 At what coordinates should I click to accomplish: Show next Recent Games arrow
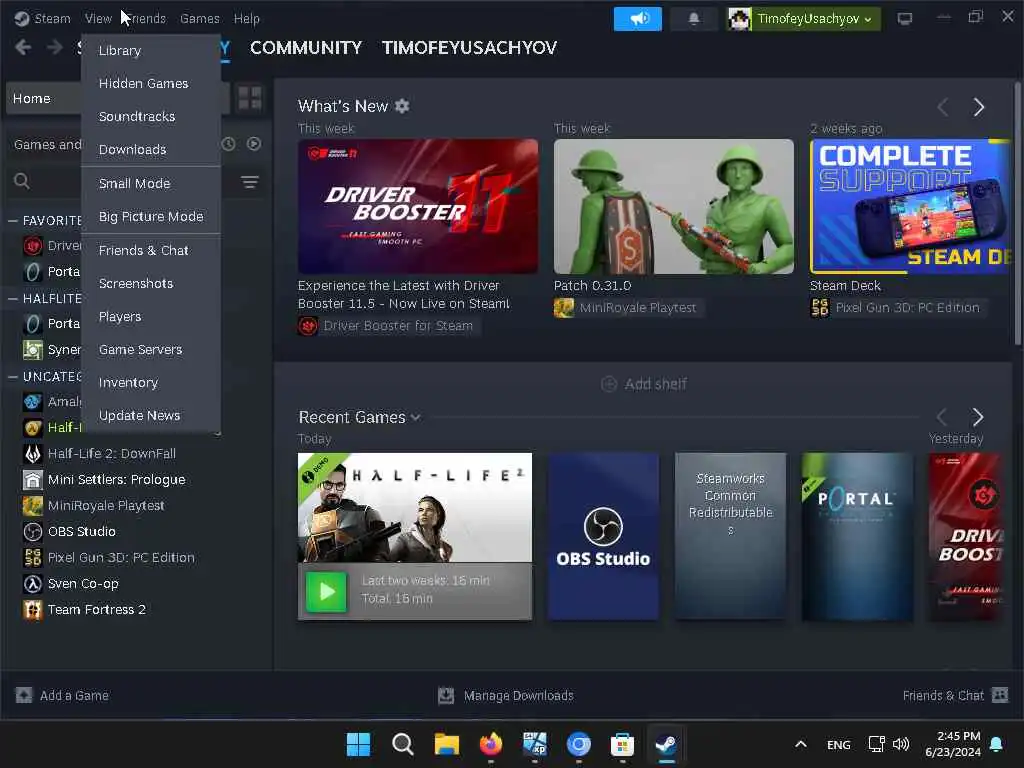[x=978, y=417]
